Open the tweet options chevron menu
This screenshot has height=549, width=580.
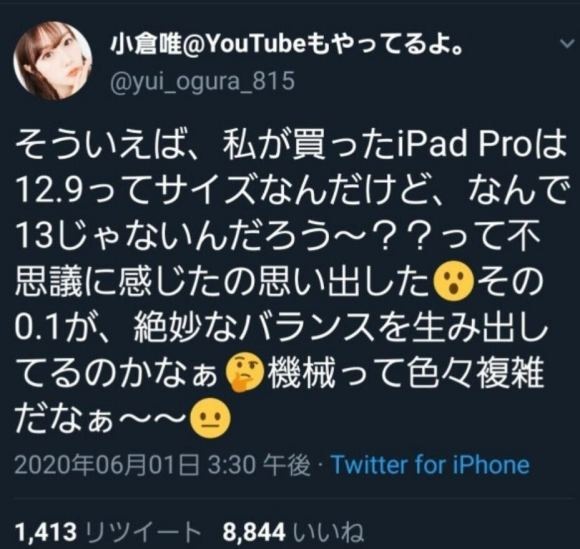(566, 44)
